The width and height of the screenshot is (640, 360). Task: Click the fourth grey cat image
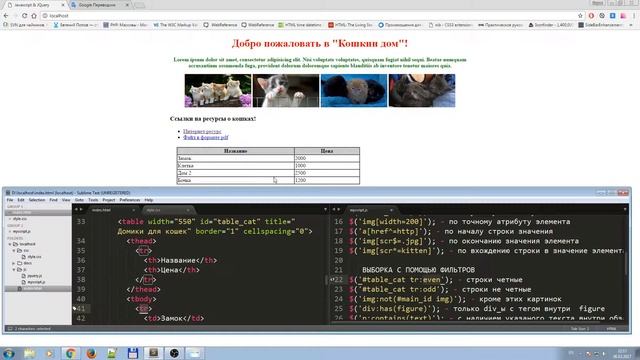422,91
